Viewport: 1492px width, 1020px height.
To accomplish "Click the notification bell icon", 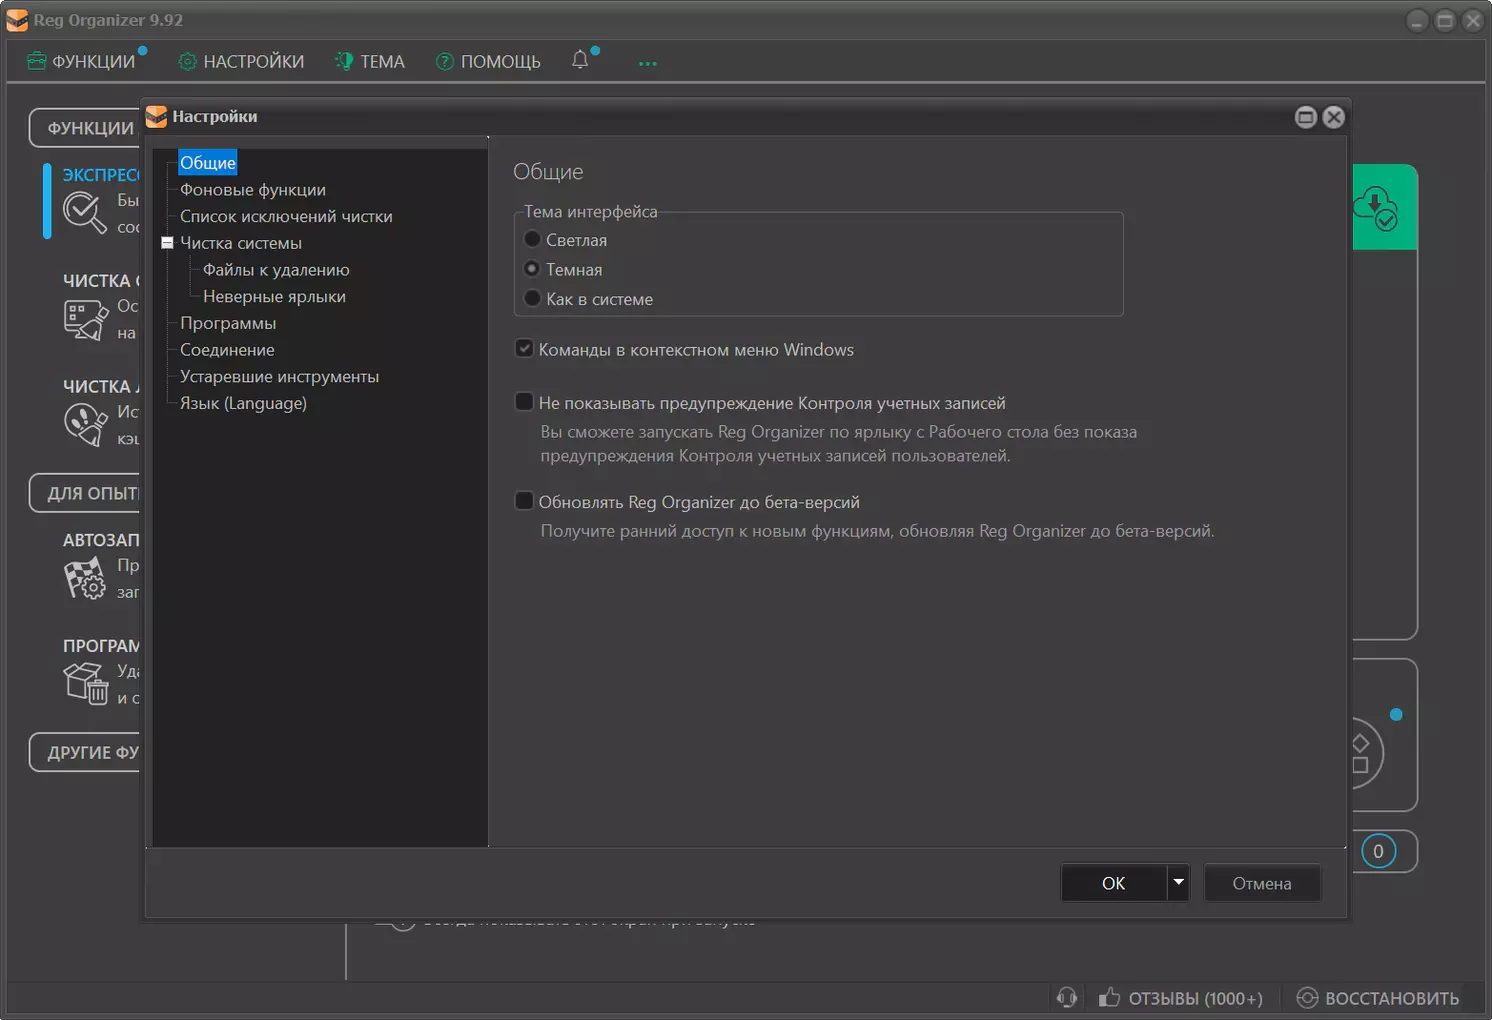I will point(580,60).
